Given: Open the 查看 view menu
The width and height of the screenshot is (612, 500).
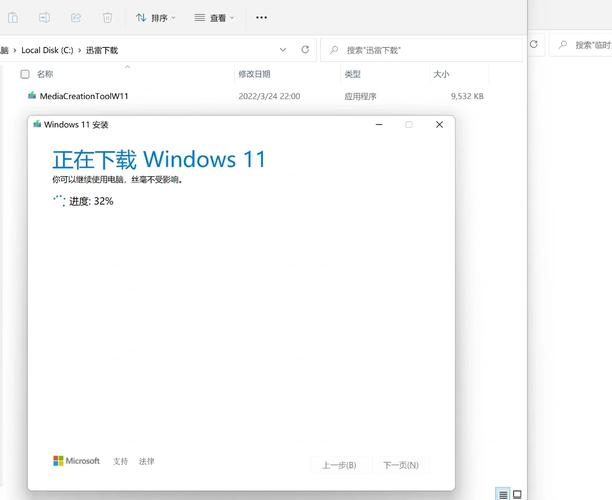Looking at the screenshot, I should [x=214, y=18].
